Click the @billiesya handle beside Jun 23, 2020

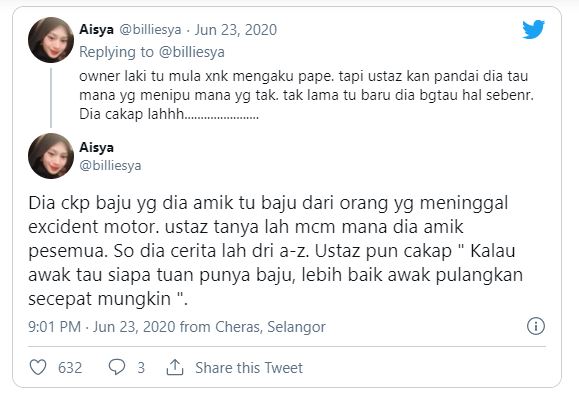(x=150, y=30)
